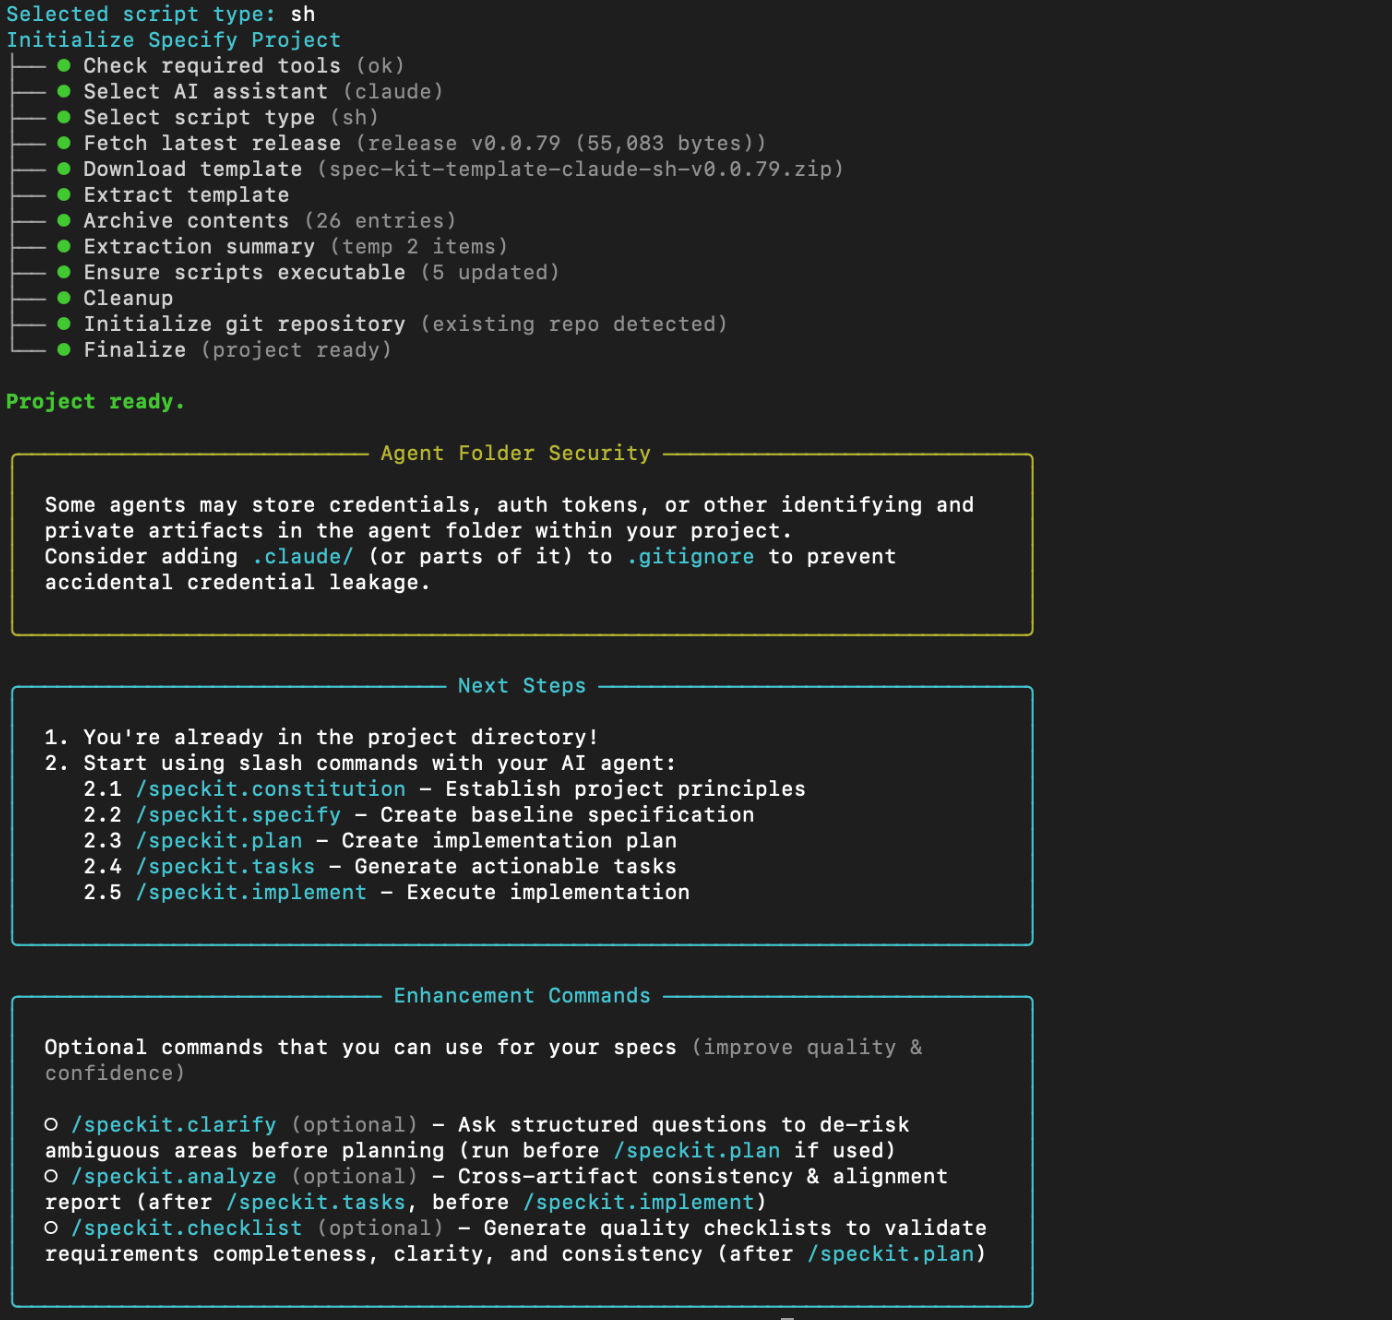Select the status dot next to Finalize
Screen dimensions: 1392x1320
(x=64, y=349)
